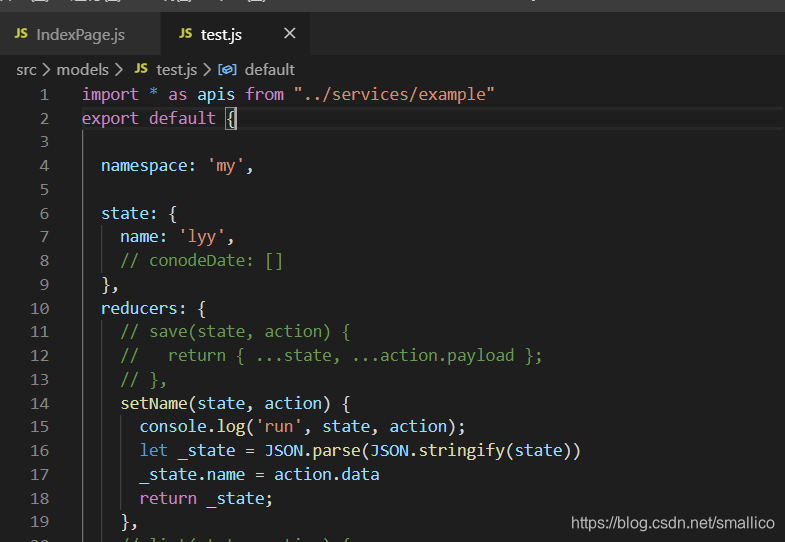Click the 'return _state;' statement
The width and height of the screenshot is (785, 542).
206,498
